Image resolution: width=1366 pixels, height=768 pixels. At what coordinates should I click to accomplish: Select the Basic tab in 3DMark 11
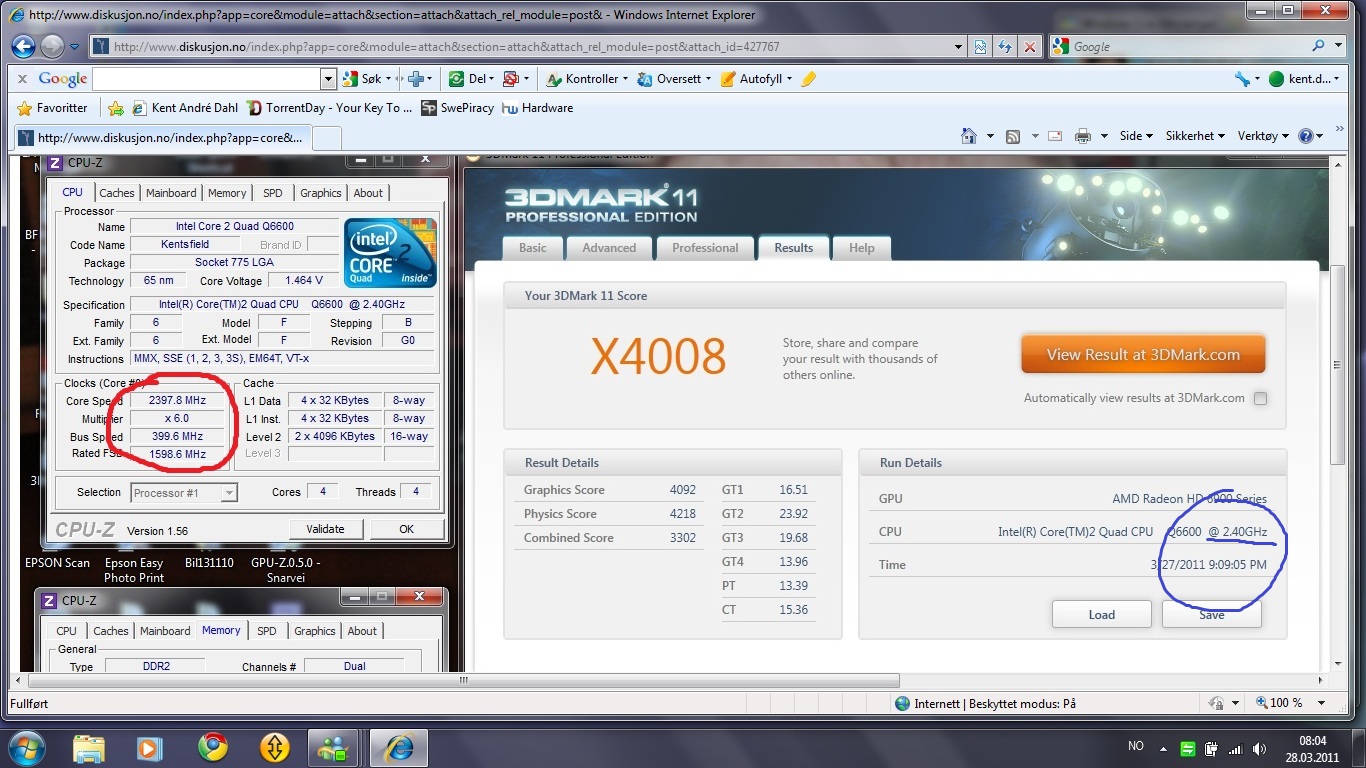533,248
